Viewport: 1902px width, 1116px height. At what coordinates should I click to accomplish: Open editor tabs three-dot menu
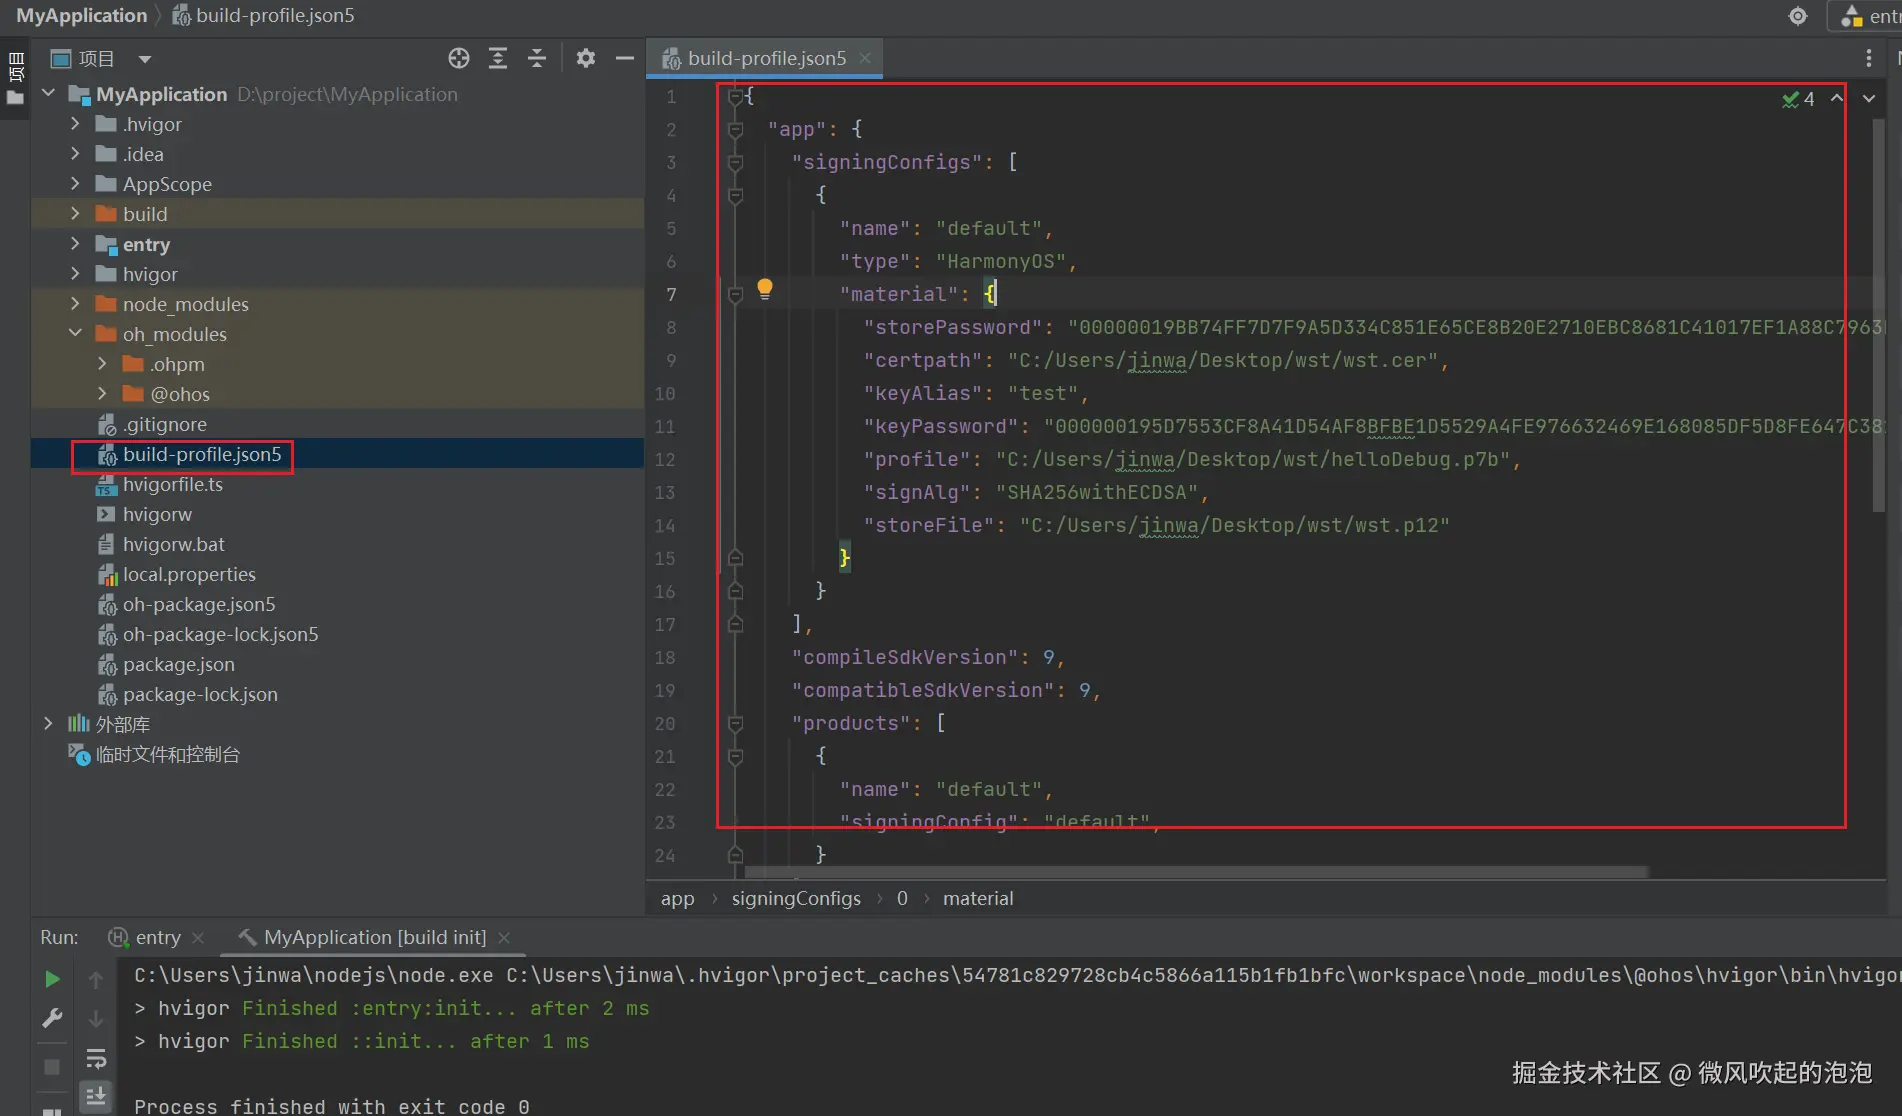point(1868,59)
